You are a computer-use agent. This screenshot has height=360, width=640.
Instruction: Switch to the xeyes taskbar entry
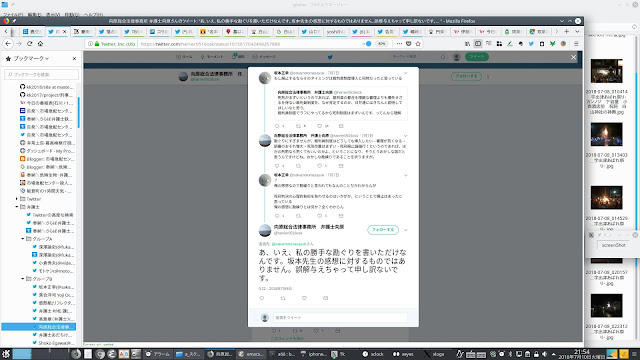click(403, 354)
